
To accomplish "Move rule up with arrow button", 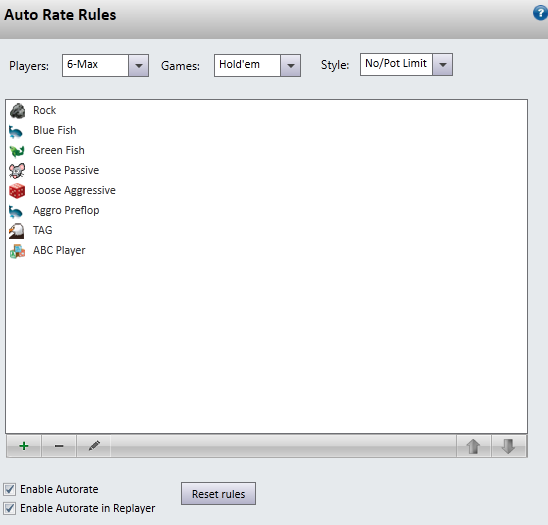I will click(474, 446).
